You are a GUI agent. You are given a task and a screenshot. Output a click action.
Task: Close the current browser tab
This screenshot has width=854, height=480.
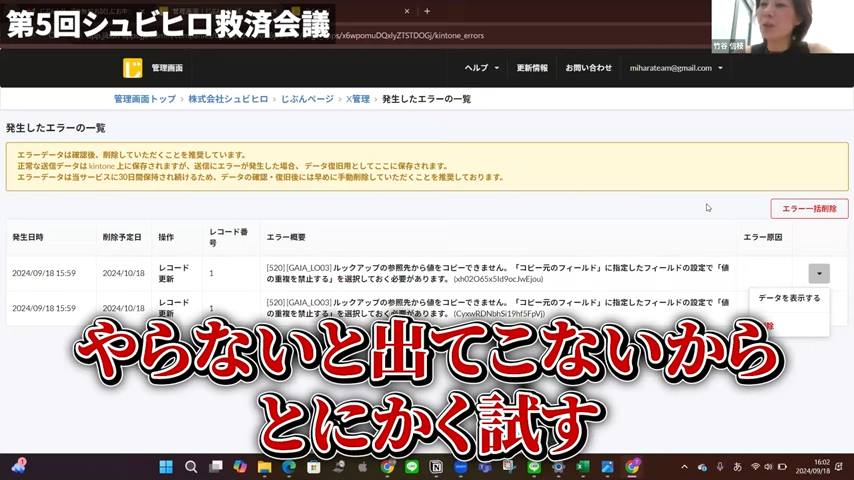[x=407, y=11]
